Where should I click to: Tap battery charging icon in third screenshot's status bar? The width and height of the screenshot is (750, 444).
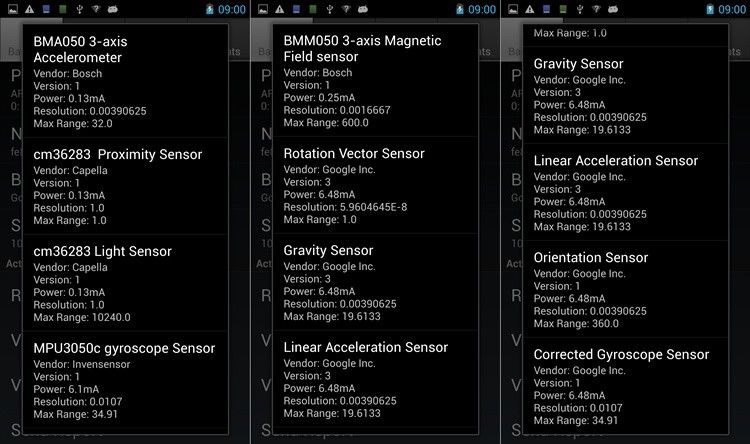coord(710,9)
